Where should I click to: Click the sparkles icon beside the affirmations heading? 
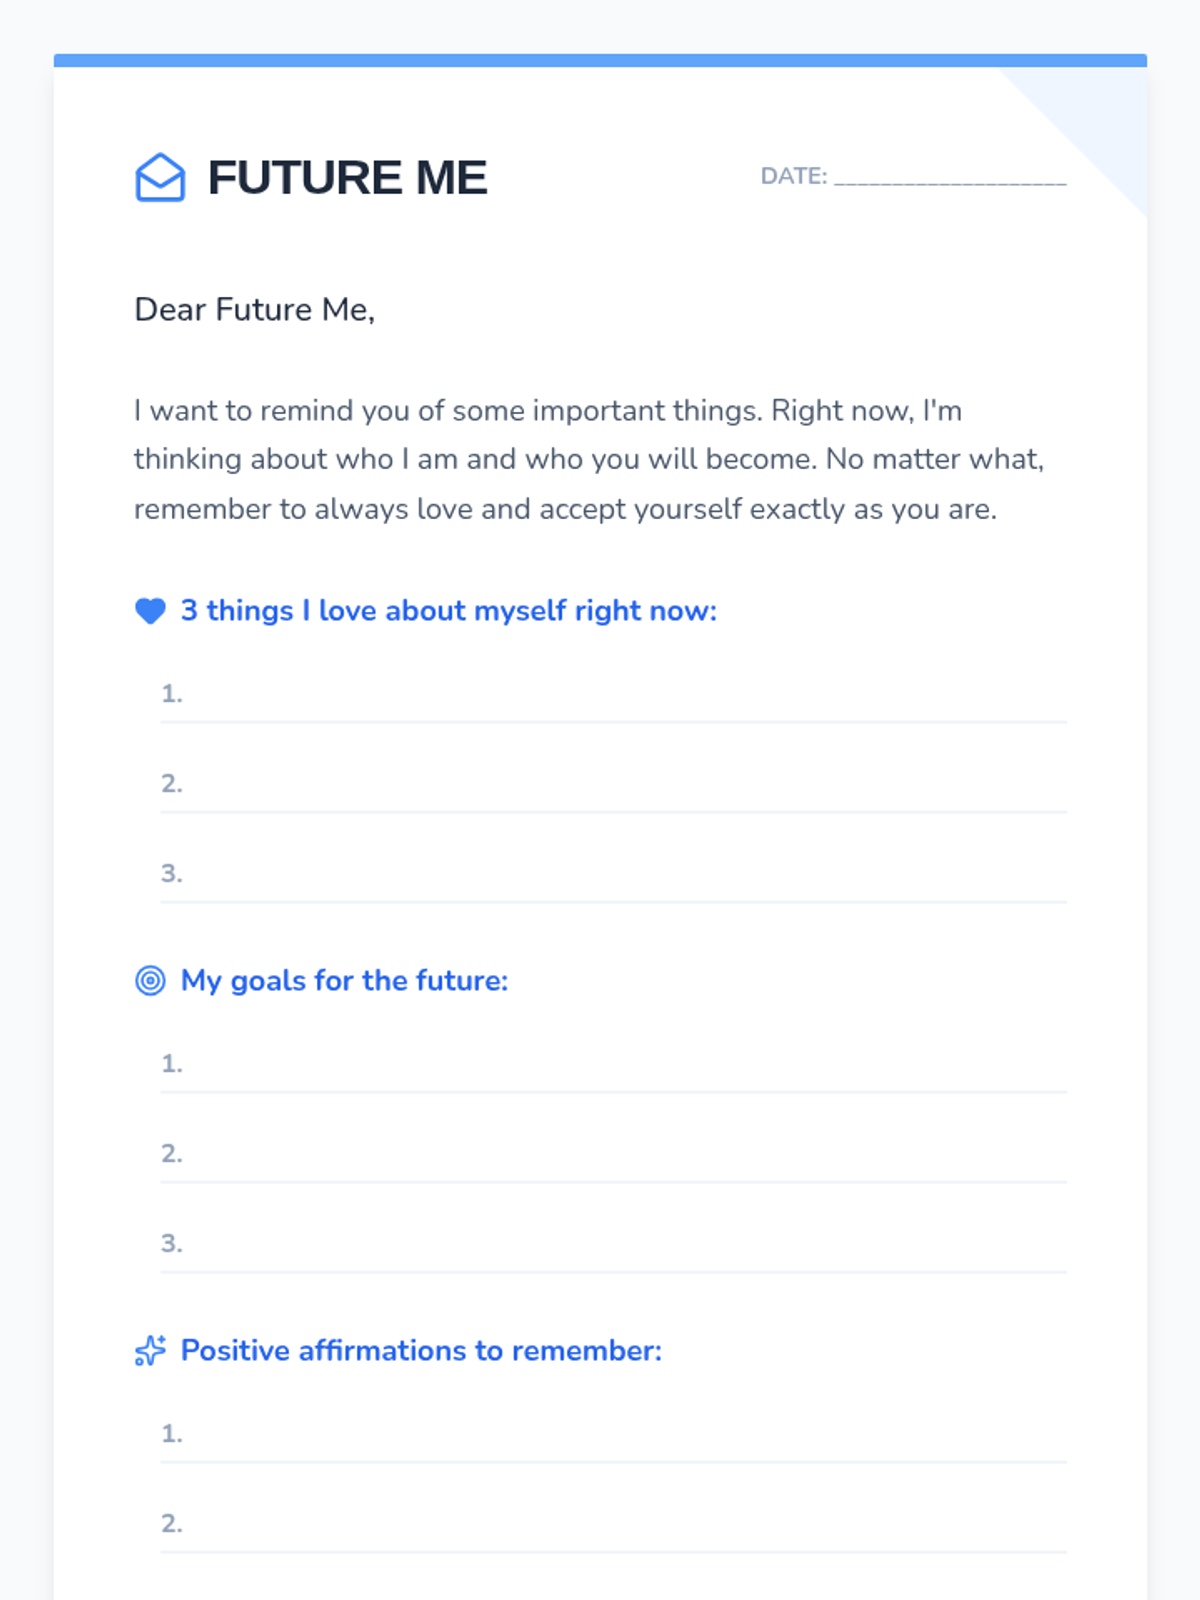coord(150,1351)
